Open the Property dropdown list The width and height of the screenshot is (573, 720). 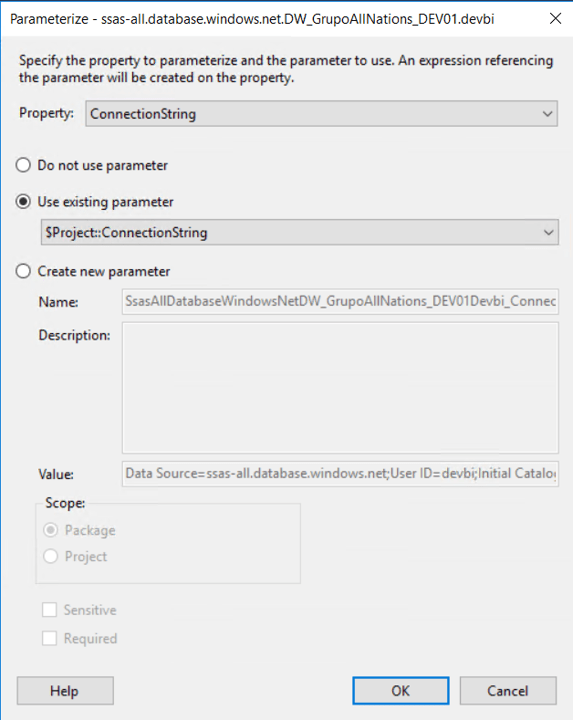321,113
